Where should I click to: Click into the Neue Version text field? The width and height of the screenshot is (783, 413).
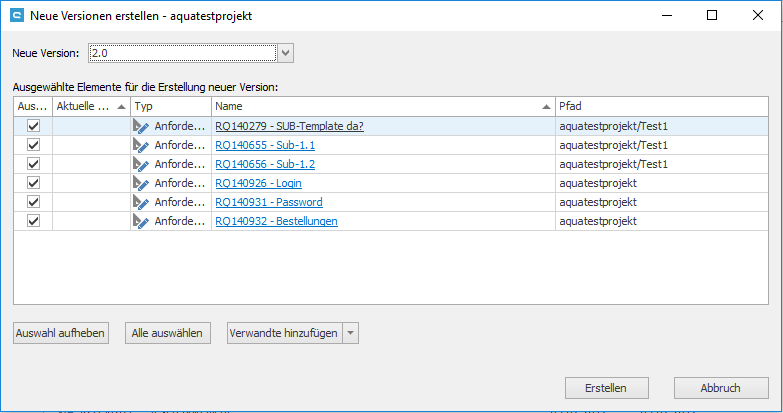pos(180,52)
